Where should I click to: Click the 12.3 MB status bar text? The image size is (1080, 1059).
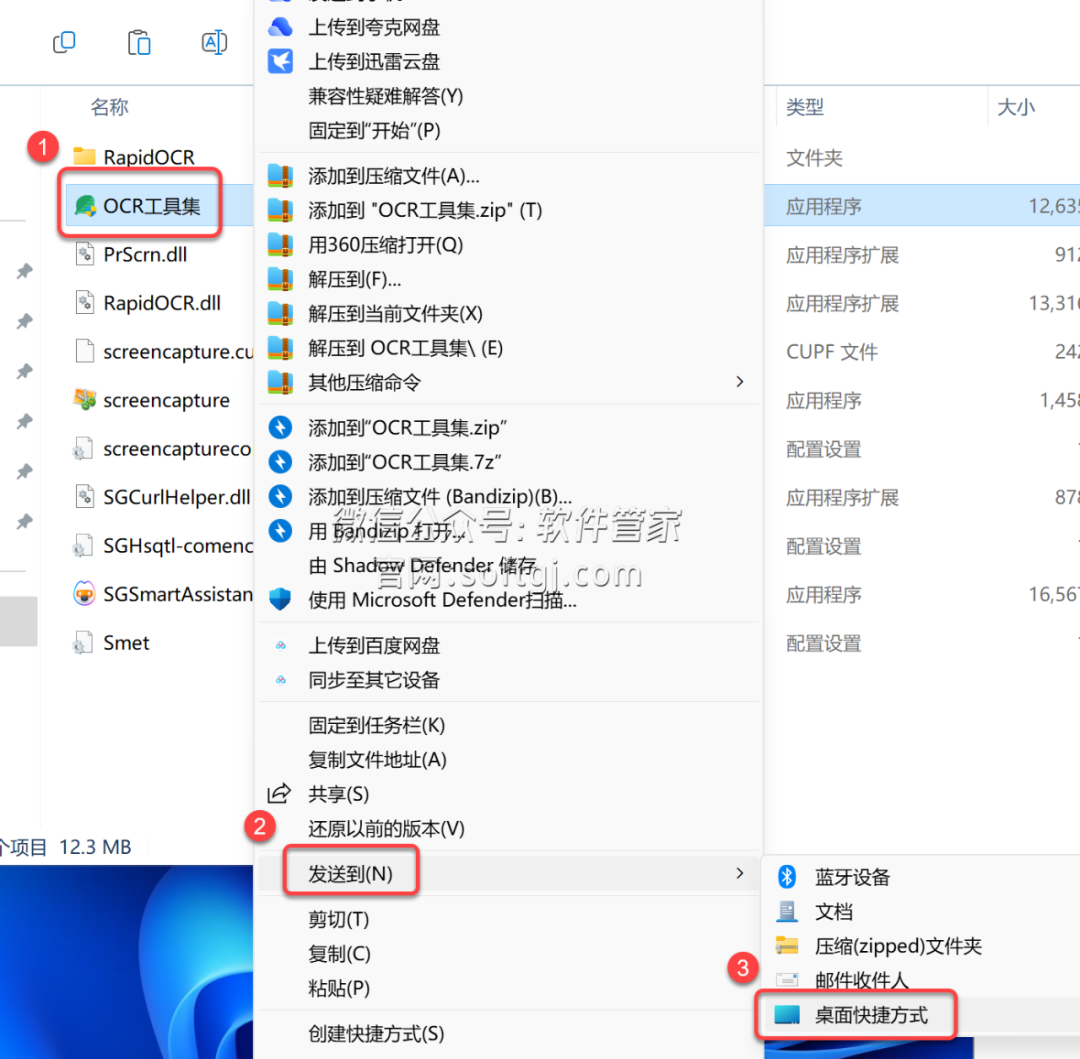[x=95, y=846]
